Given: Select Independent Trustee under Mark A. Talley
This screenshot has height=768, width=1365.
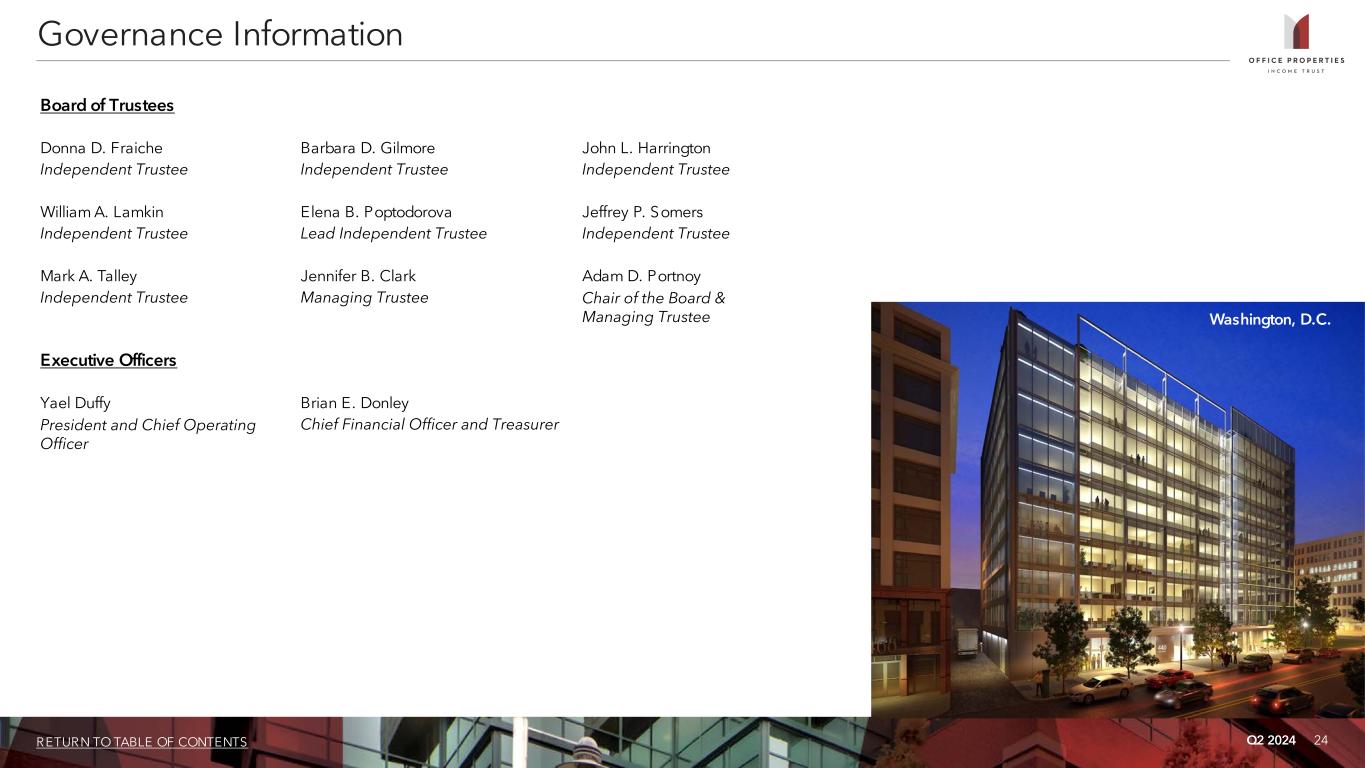Looking at the screenshot, I should (114, 297).
